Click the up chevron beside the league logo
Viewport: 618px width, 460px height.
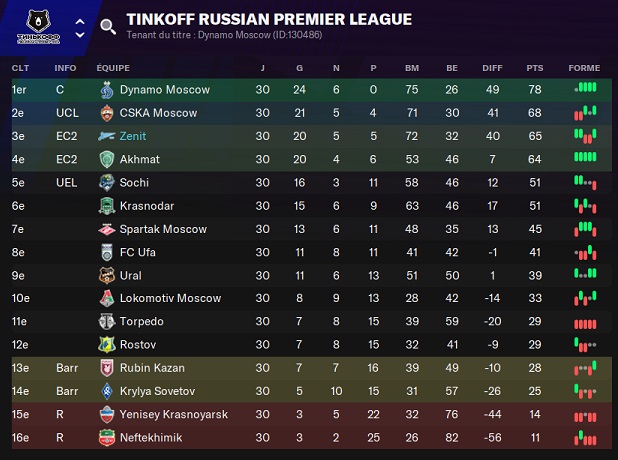[79, 17]
